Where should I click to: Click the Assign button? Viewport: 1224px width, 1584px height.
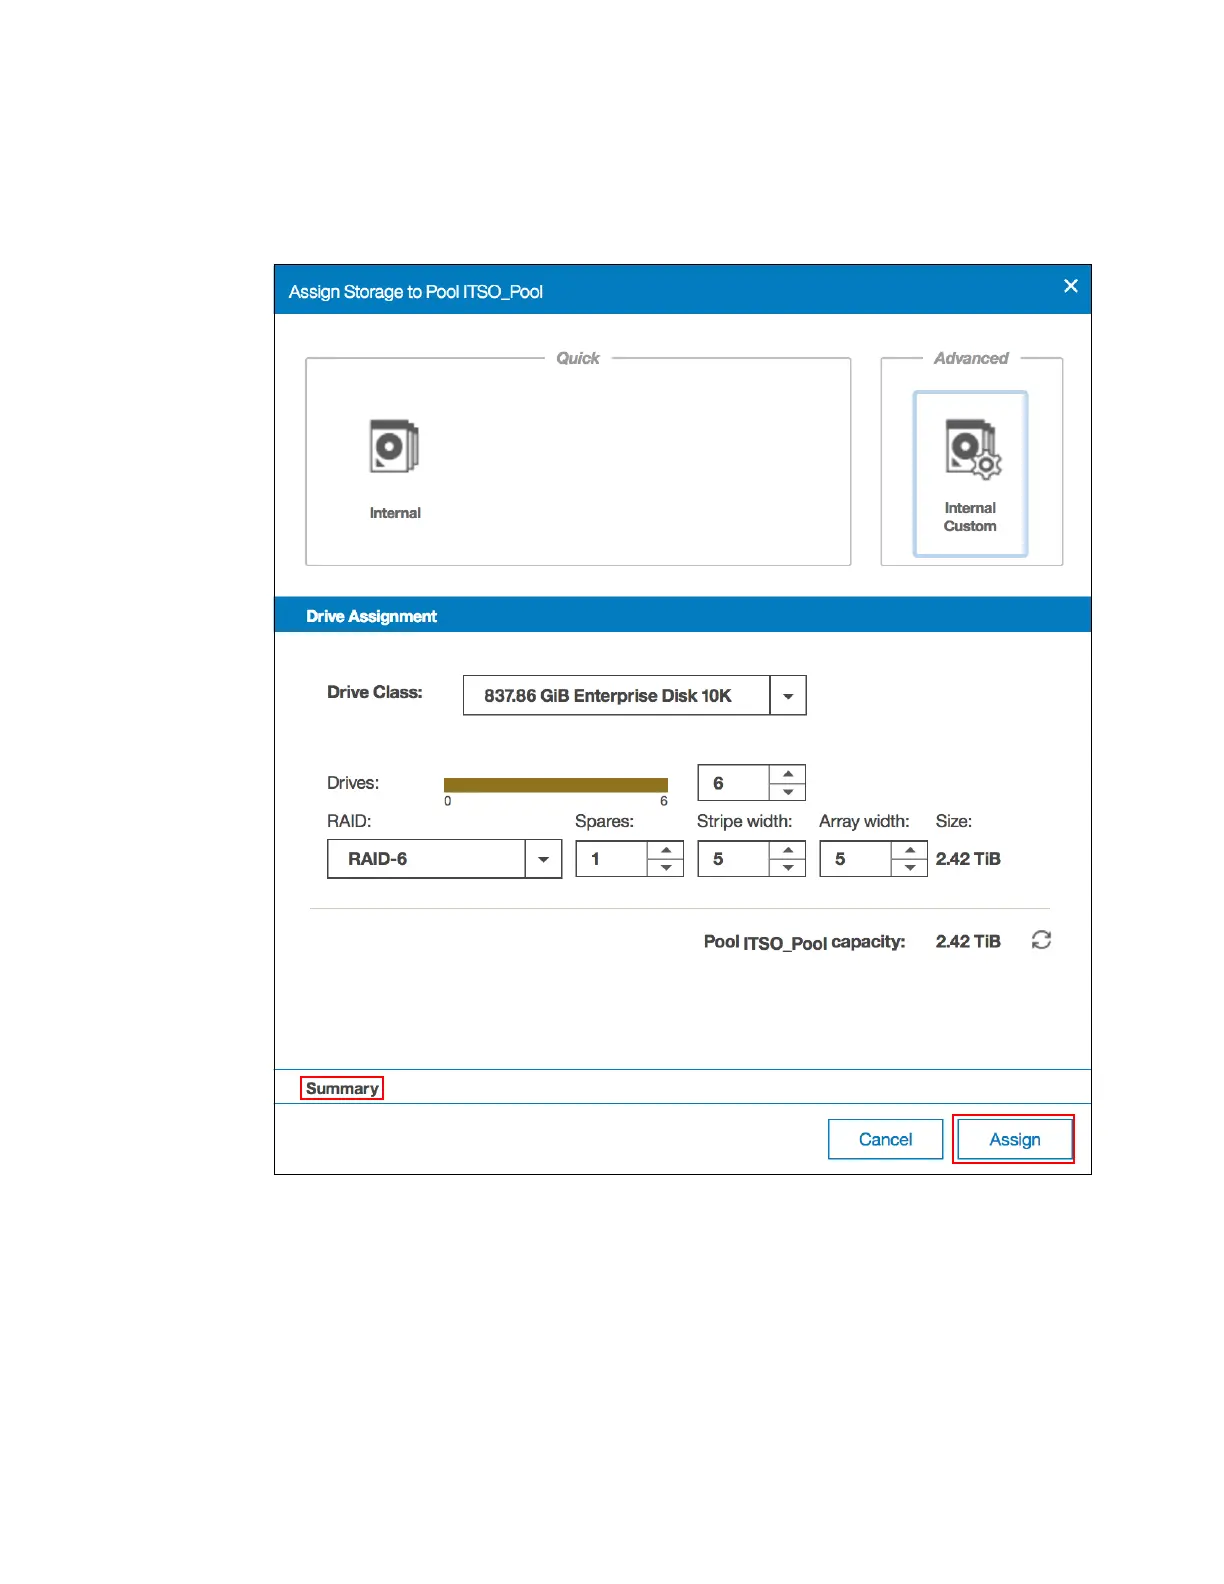click(x=1015, y=1139)
